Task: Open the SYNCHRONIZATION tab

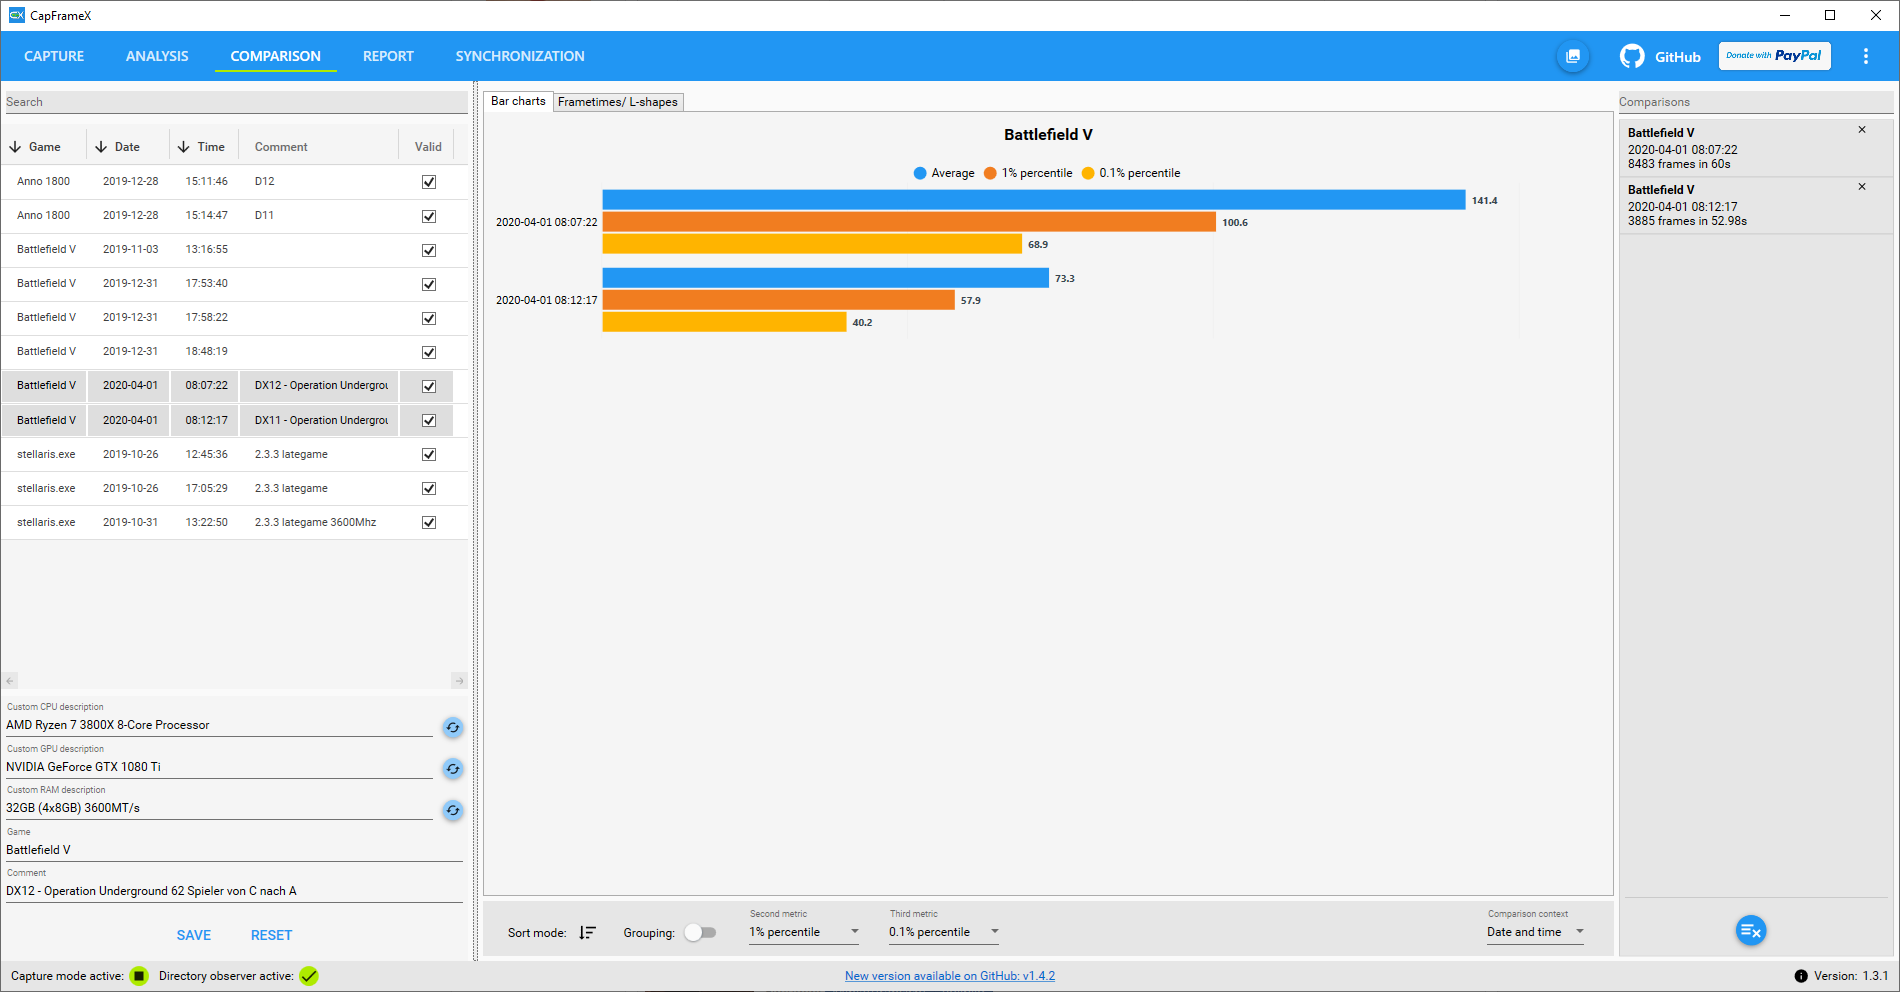Action: (x=520, y=56)
